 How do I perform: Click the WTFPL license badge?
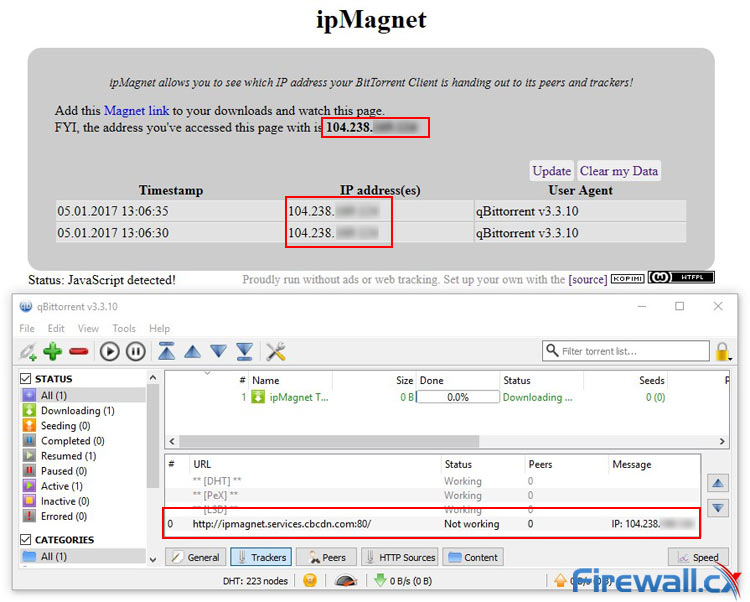click(681, 277)
